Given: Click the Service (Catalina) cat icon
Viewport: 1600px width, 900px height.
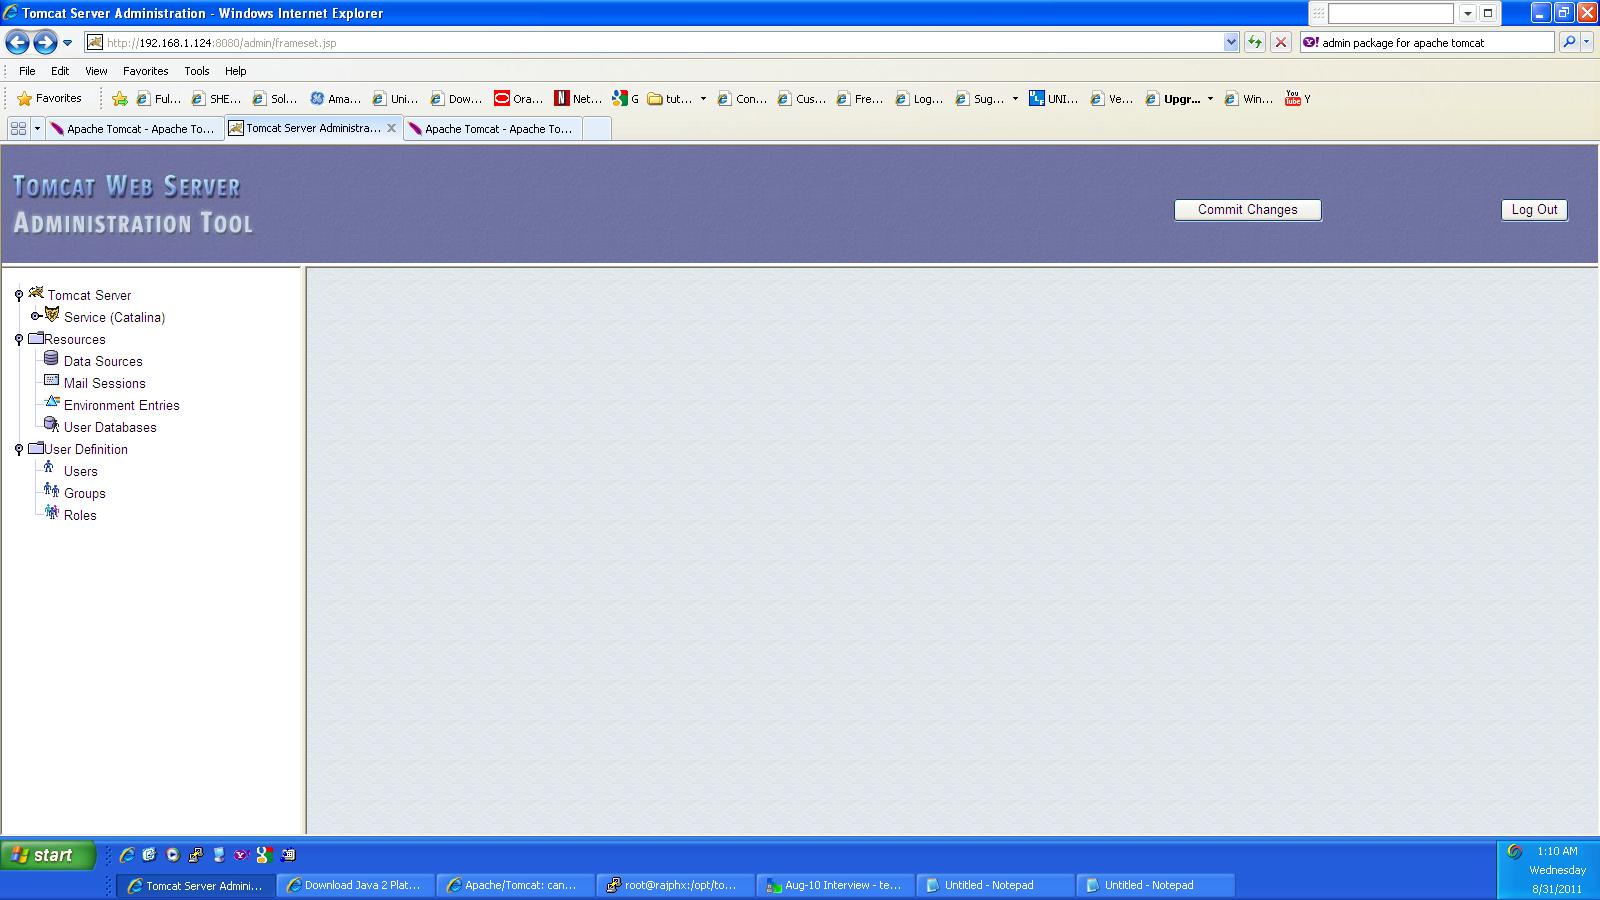Looking at the screenshot, I should click(x=52, y=315).
